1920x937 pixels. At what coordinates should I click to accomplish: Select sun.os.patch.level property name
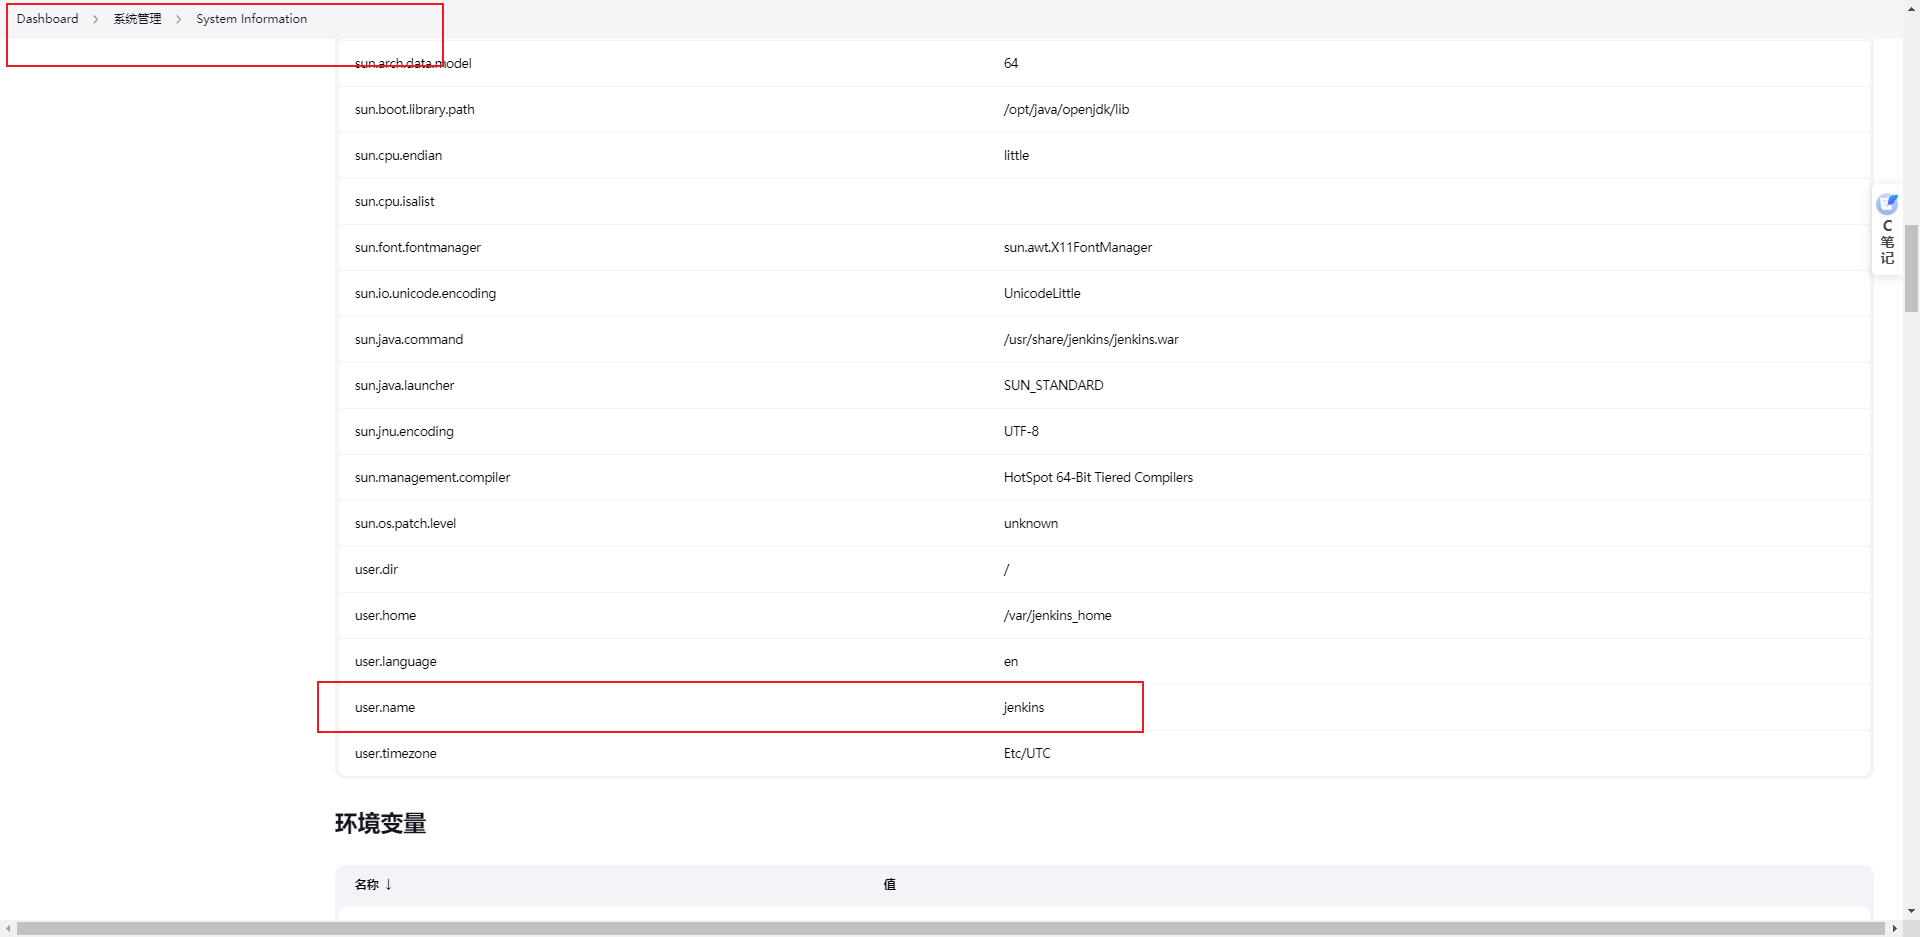coord(405,523)
